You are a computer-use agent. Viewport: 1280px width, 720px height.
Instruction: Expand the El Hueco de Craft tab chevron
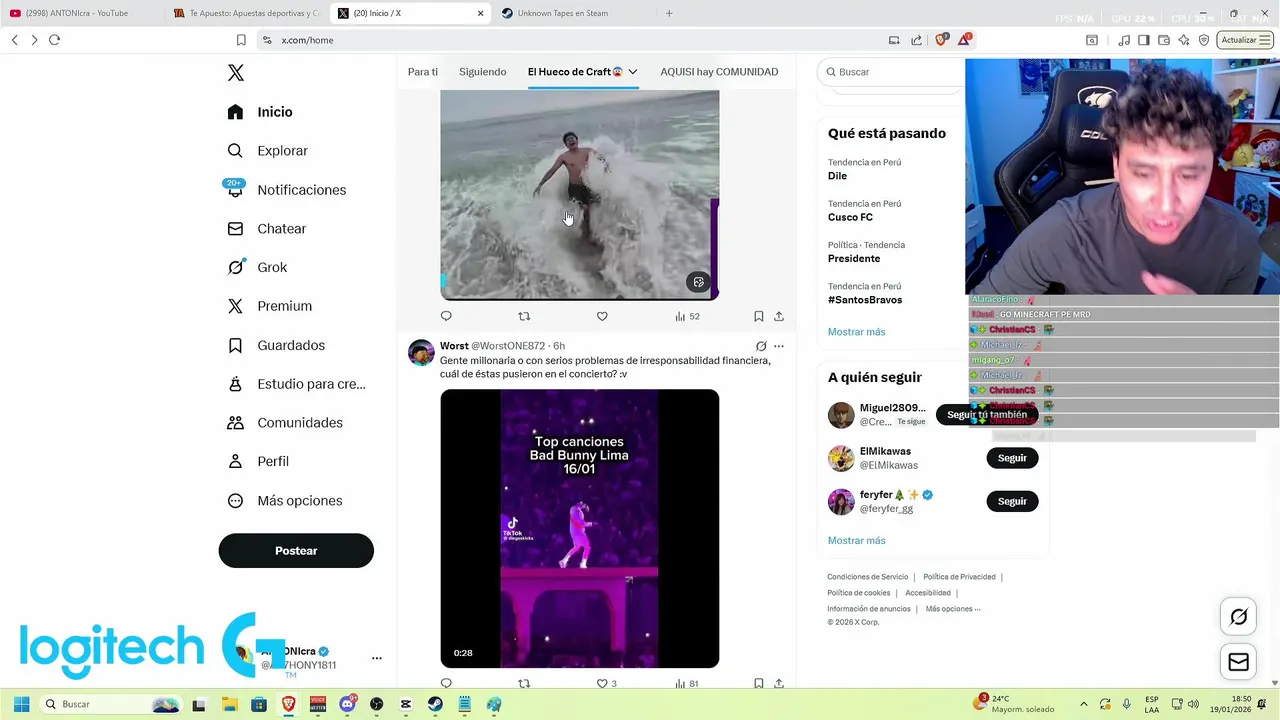[633, 72]
